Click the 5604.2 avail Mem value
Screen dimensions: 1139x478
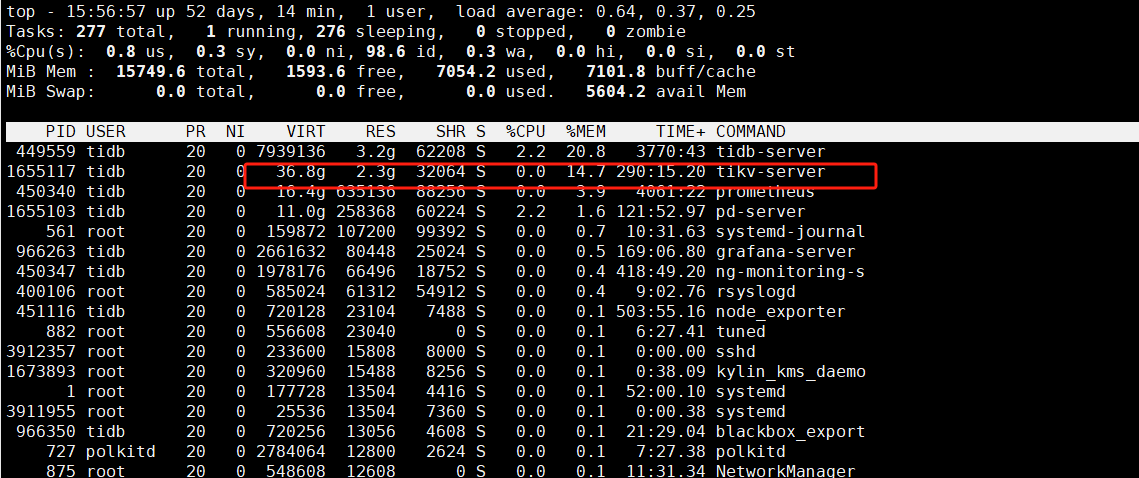[x=616, y=92]
